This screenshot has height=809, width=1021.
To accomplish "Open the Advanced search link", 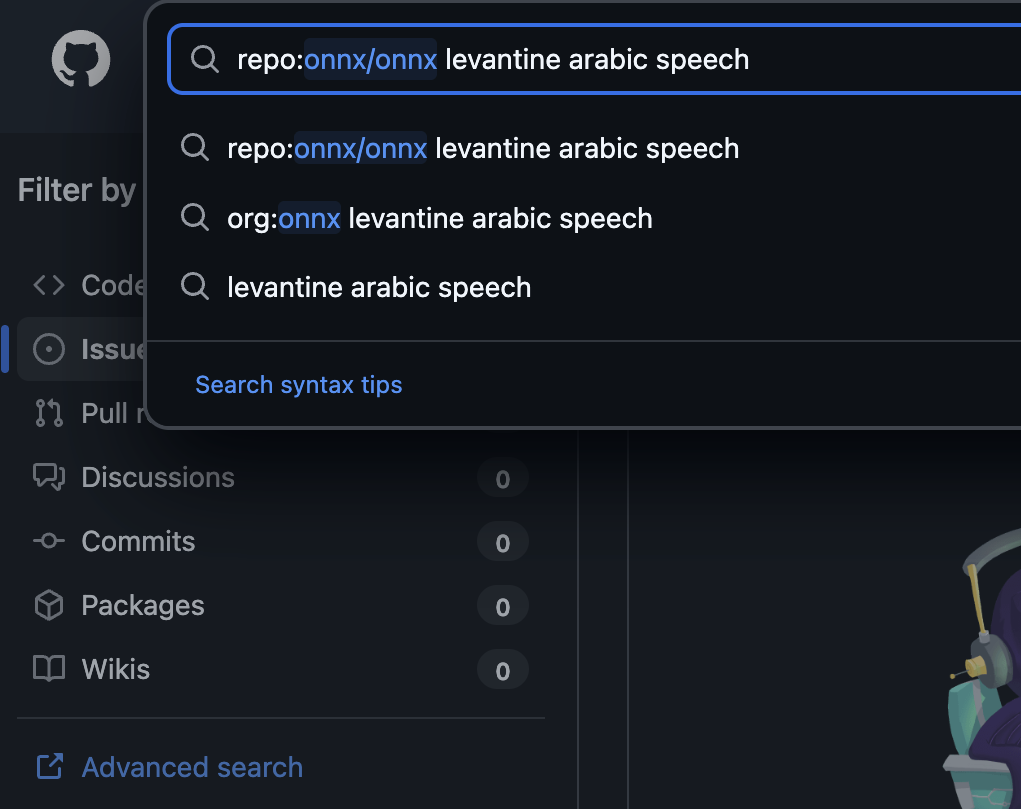I will (x=192, y=767).
